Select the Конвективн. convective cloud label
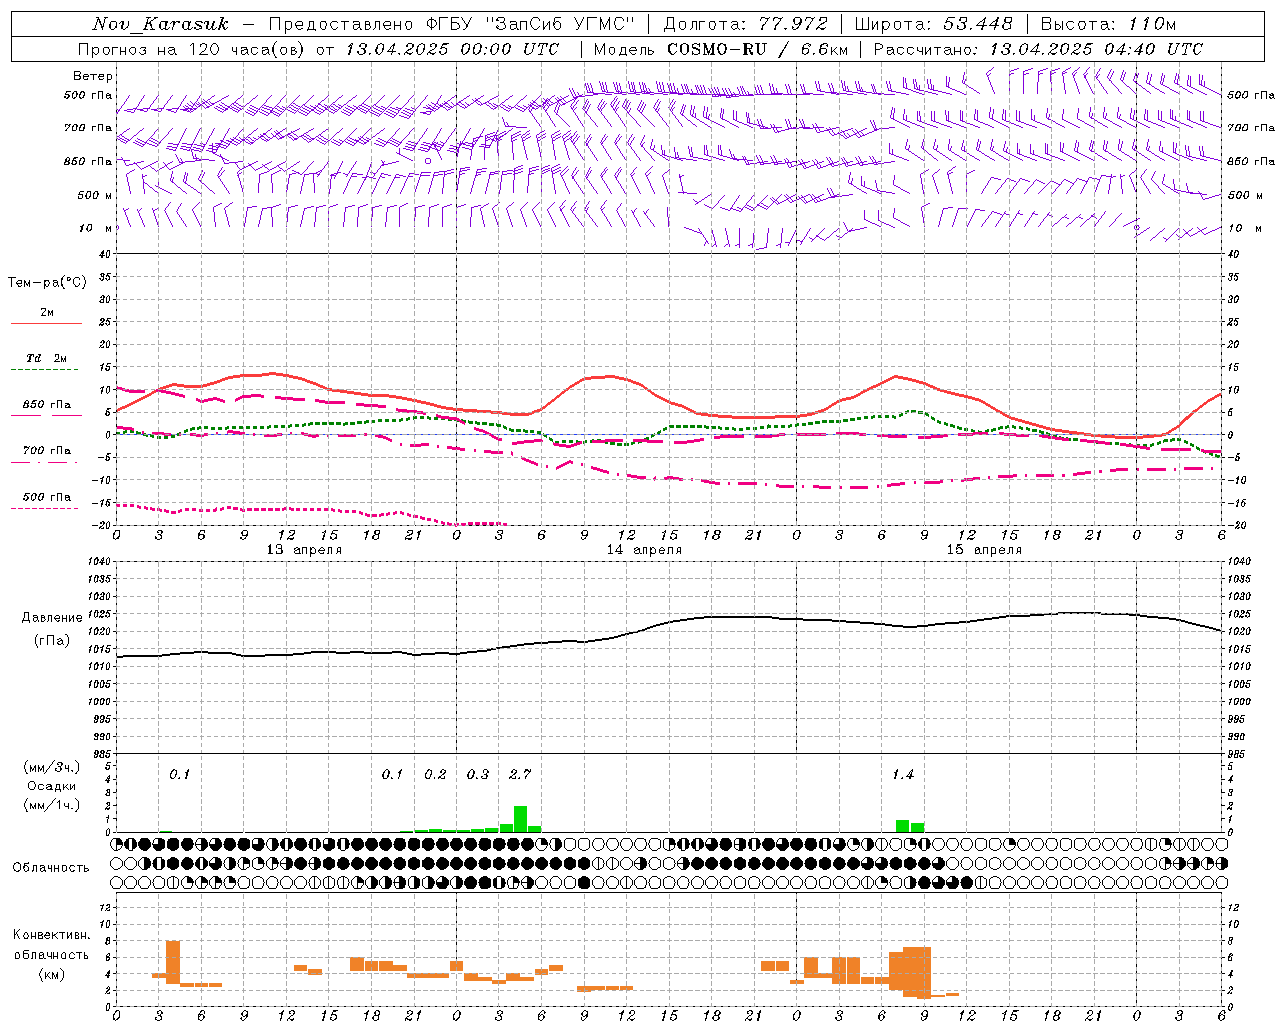This screenshot has width=1280, height=1024. [52, 935]
